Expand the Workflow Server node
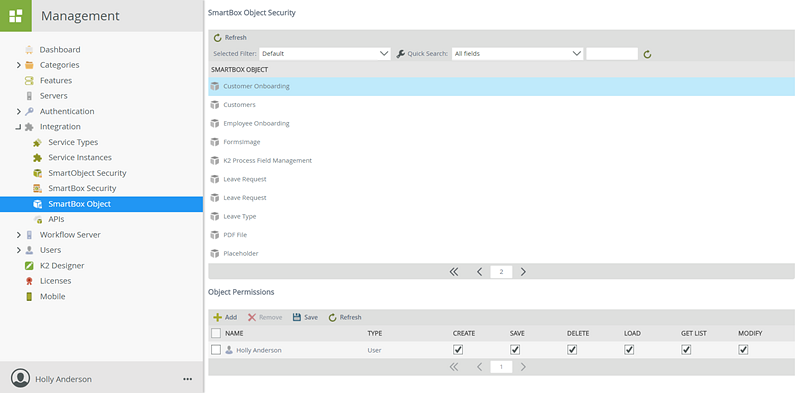The height and width of the screenshot is (393, 800). pyautogui.click(x=19, y=235)
